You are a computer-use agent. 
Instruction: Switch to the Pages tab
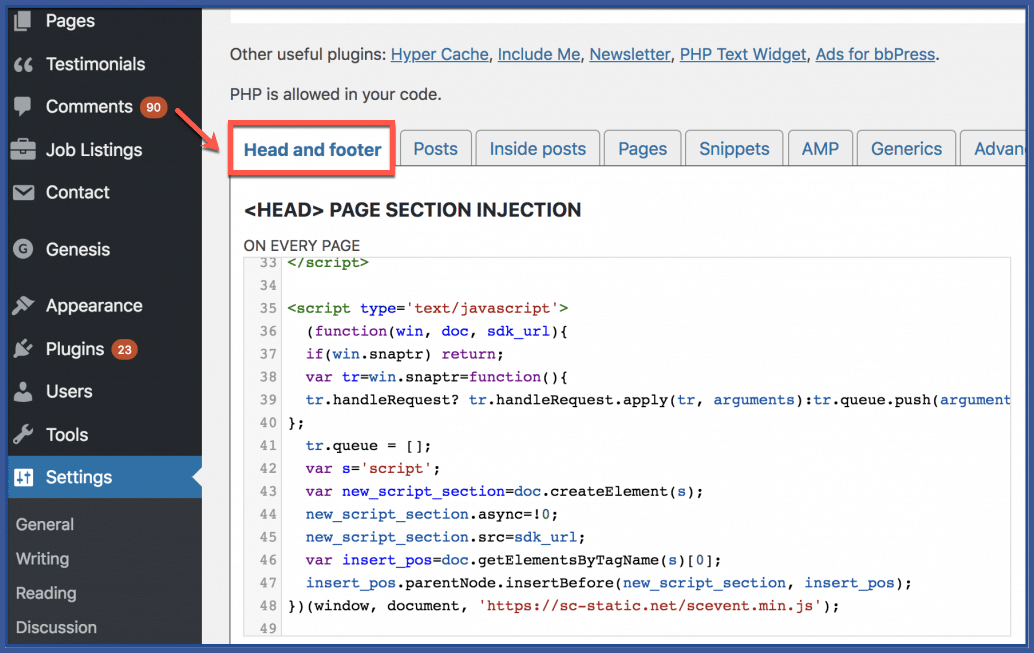point(642,148)
